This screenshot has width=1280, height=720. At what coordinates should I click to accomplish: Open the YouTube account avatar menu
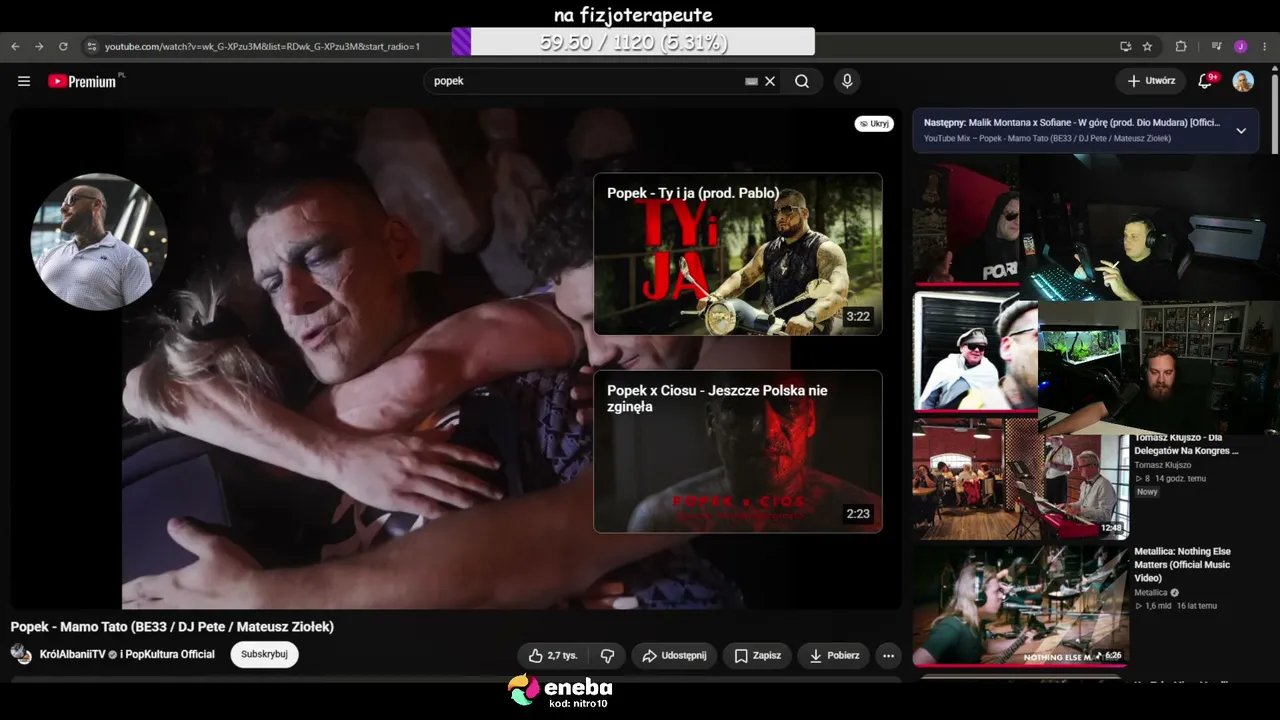[1243, 81]
